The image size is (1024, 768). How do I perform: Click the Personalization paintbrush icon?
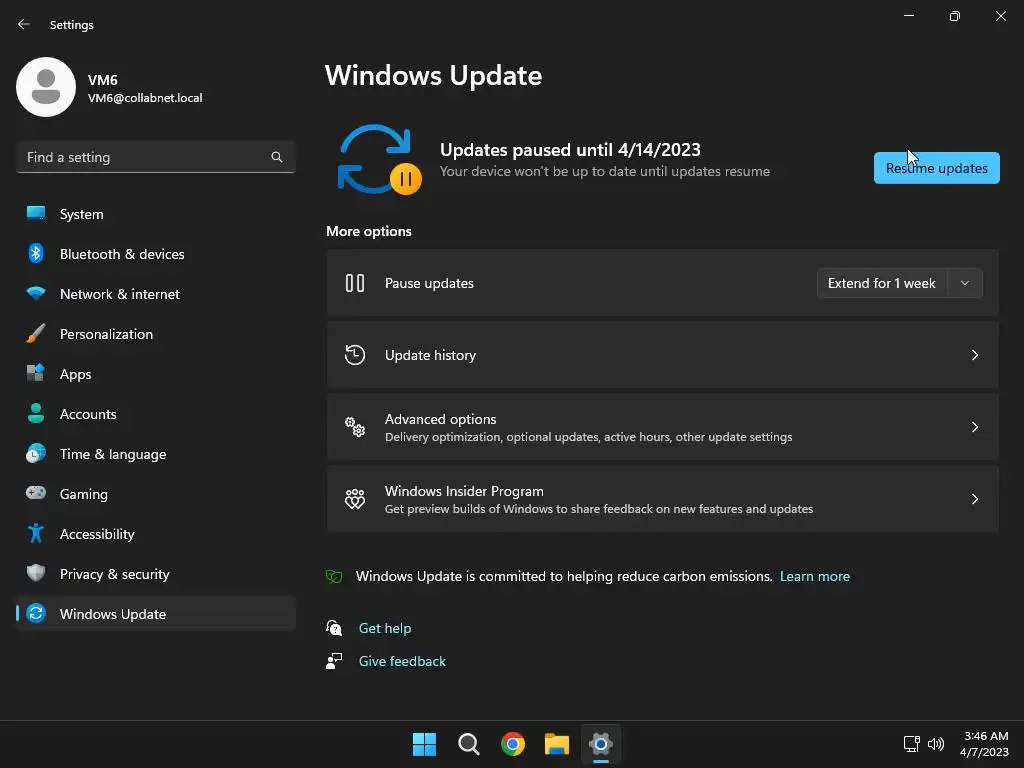point(36,334)
